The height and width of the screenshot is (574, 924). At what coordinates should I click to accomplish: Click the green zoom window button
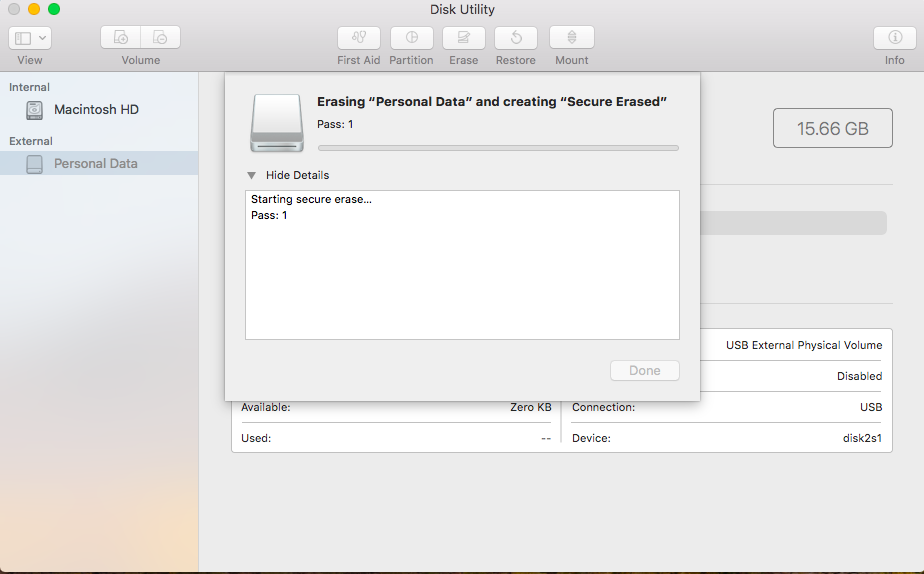pos(54,9)
